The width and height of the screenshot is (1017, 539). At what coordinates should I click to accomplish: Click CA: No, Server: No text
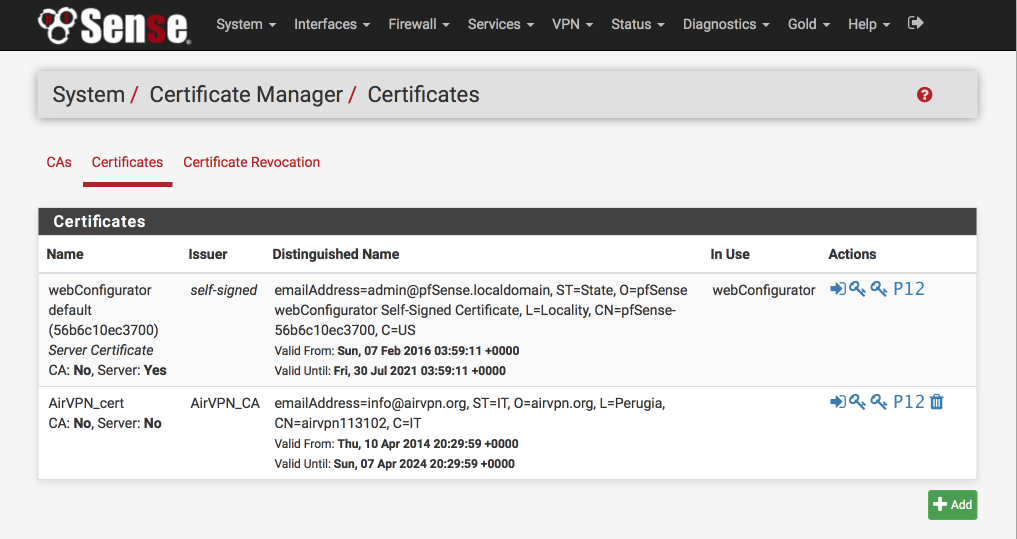(x=104, y=423)
